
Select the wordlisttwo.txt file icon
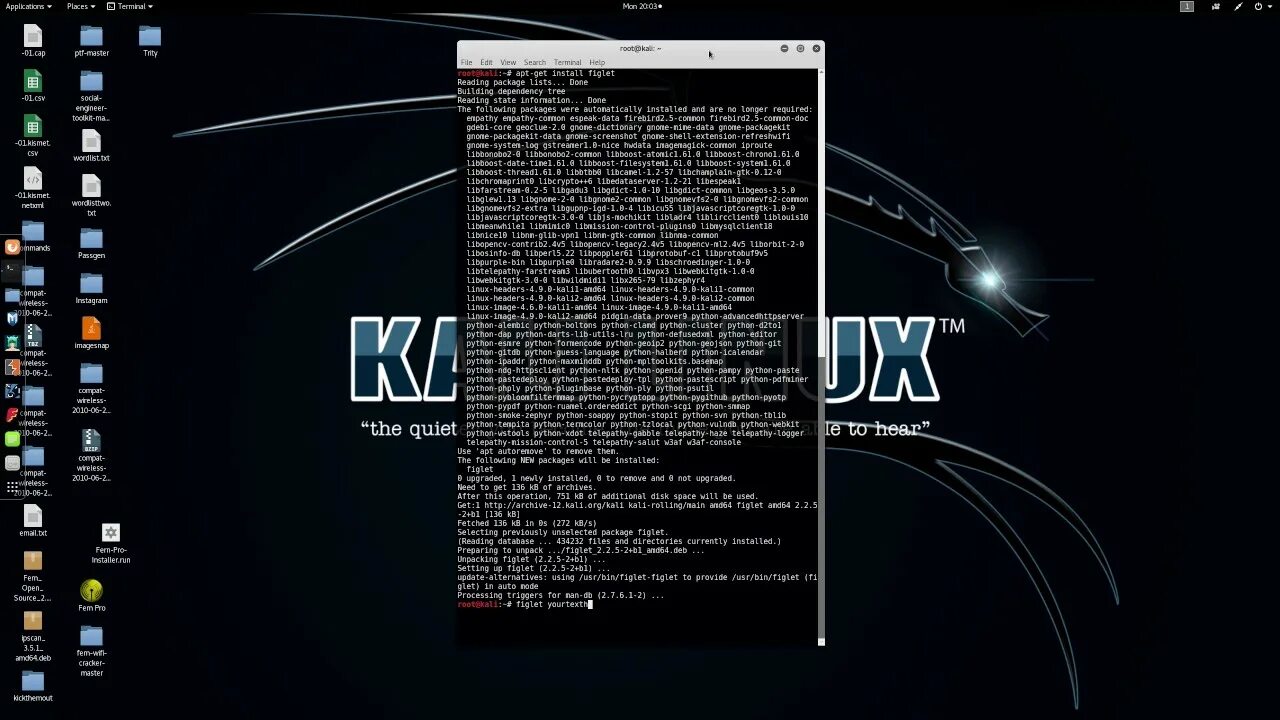91,196
